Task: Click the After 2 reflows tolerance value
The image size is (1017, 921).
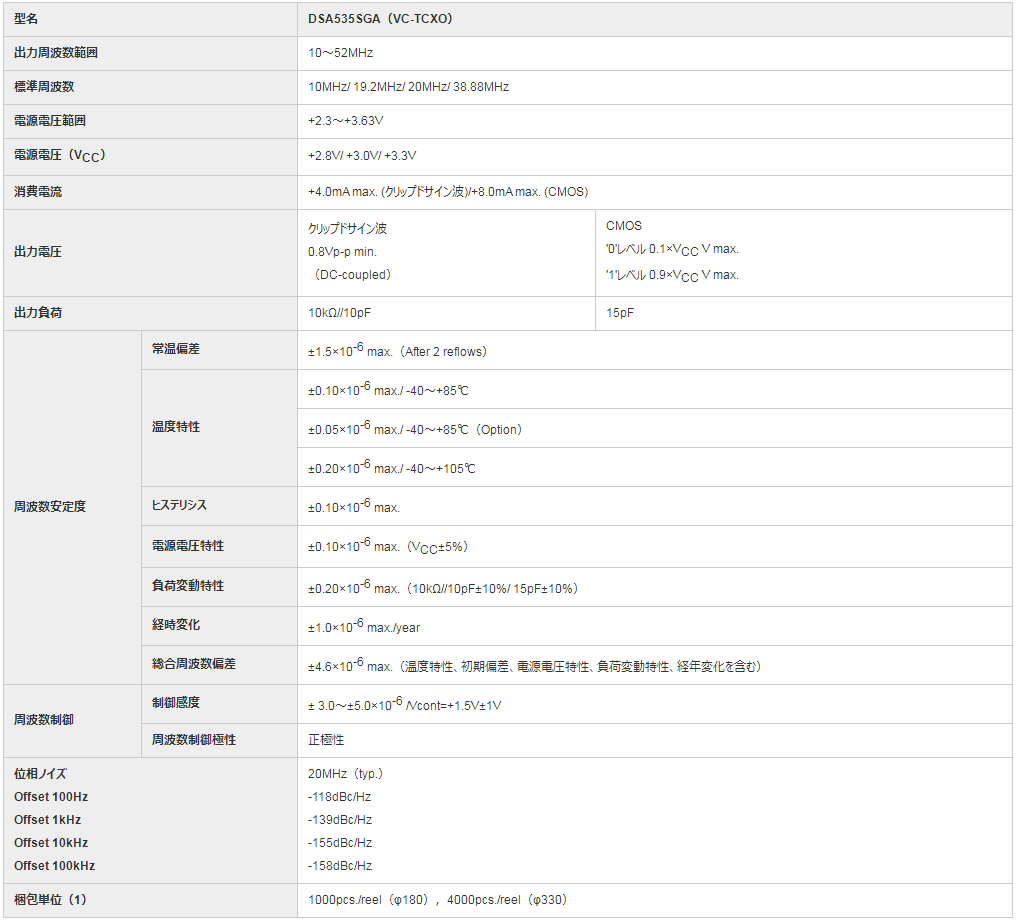Action: tap(398, 351)
